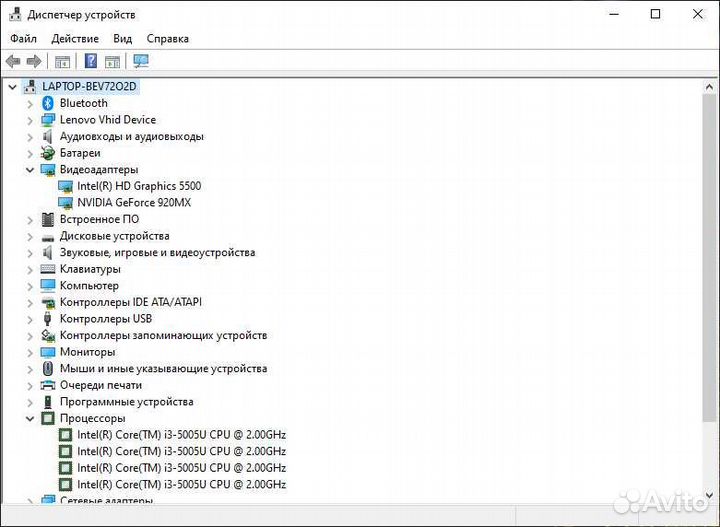The image size is (720, 527).
Task: Click the Дисковые устройства drive icon
Action: click(48, 237)
